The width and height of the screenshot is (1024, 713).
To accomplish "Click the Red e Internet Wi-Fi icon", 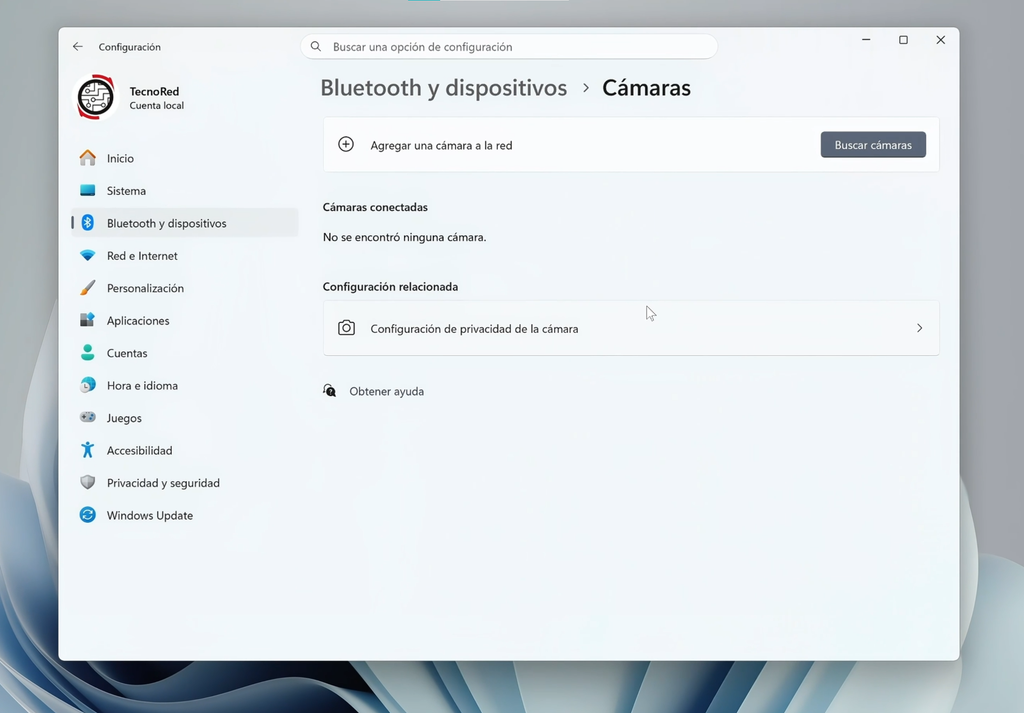I will tap(88, 255).
